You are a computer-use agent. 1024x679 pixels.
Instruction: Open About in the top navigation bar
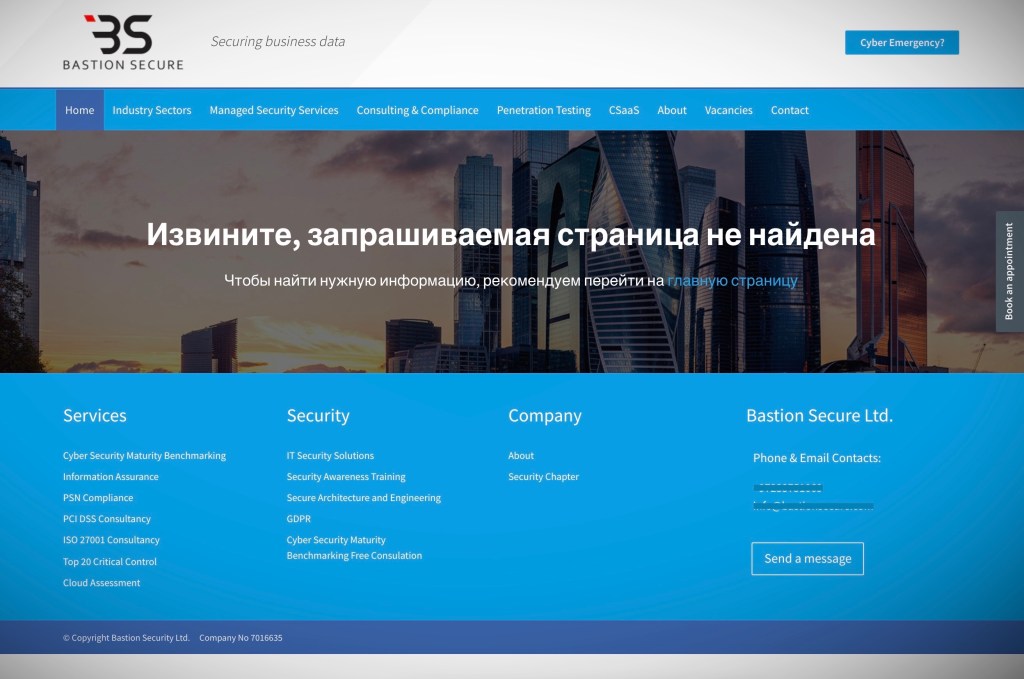[x=672, y=110]
